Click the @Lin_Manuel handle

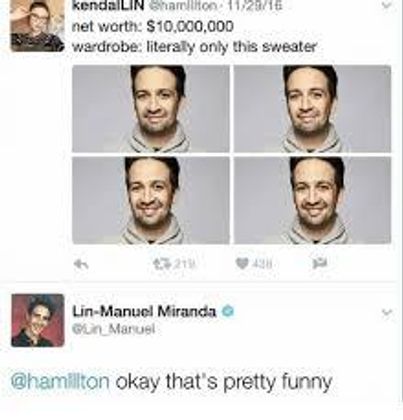114,330
